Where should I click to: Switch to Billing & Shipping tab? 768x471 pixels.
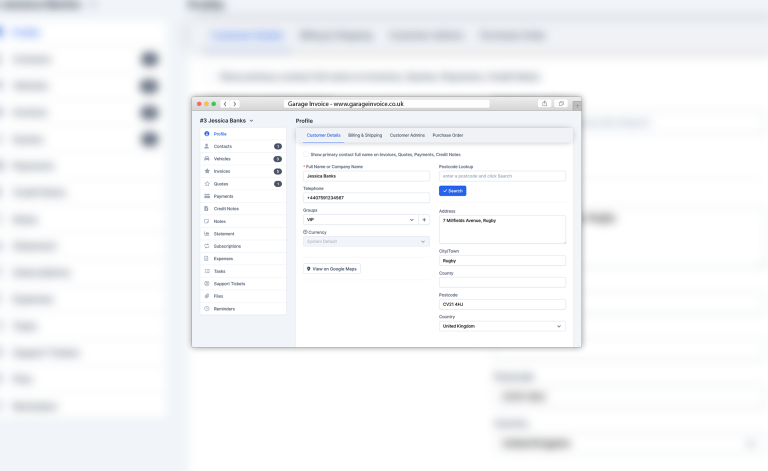tap(365, 135)
